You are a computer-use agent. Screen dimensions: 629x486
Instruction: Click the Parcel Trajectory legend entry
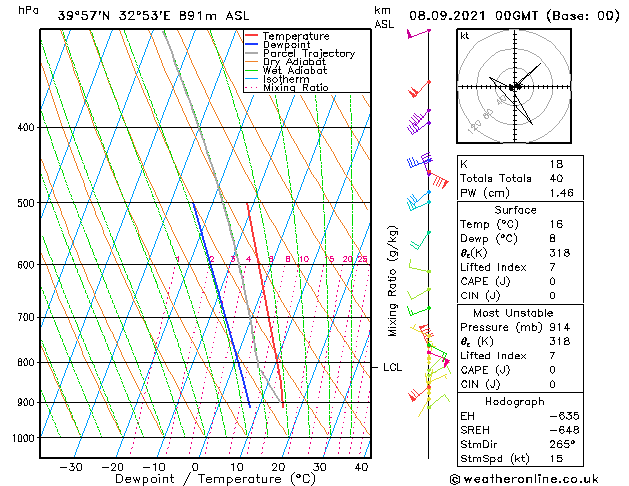pyautogui.click(x=309, y=54)
